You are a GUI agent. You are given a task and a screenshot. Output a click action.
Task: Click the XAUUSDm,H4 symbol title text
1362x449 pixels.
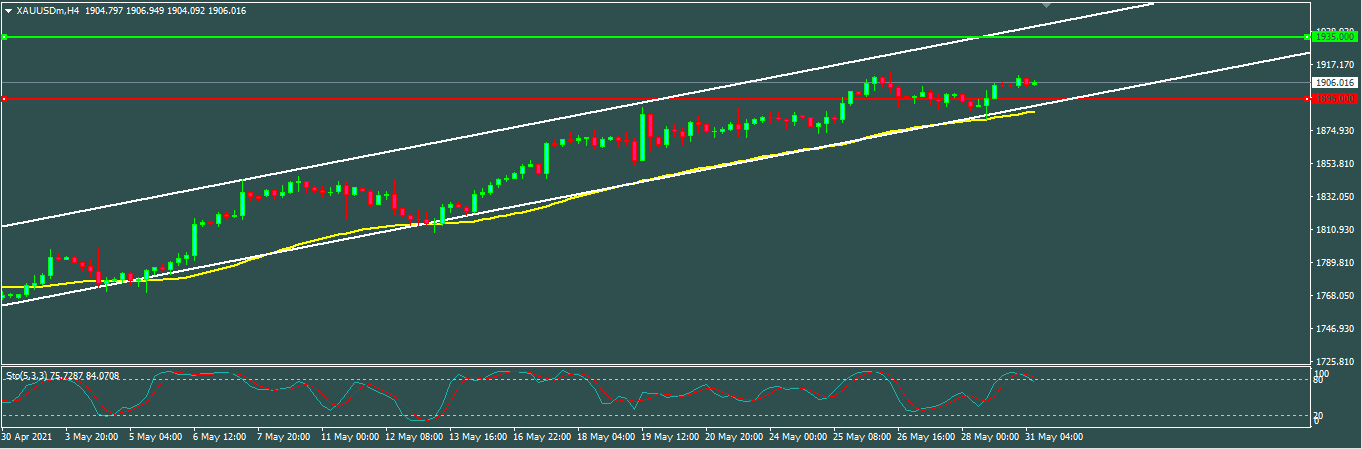click(48, 9)
